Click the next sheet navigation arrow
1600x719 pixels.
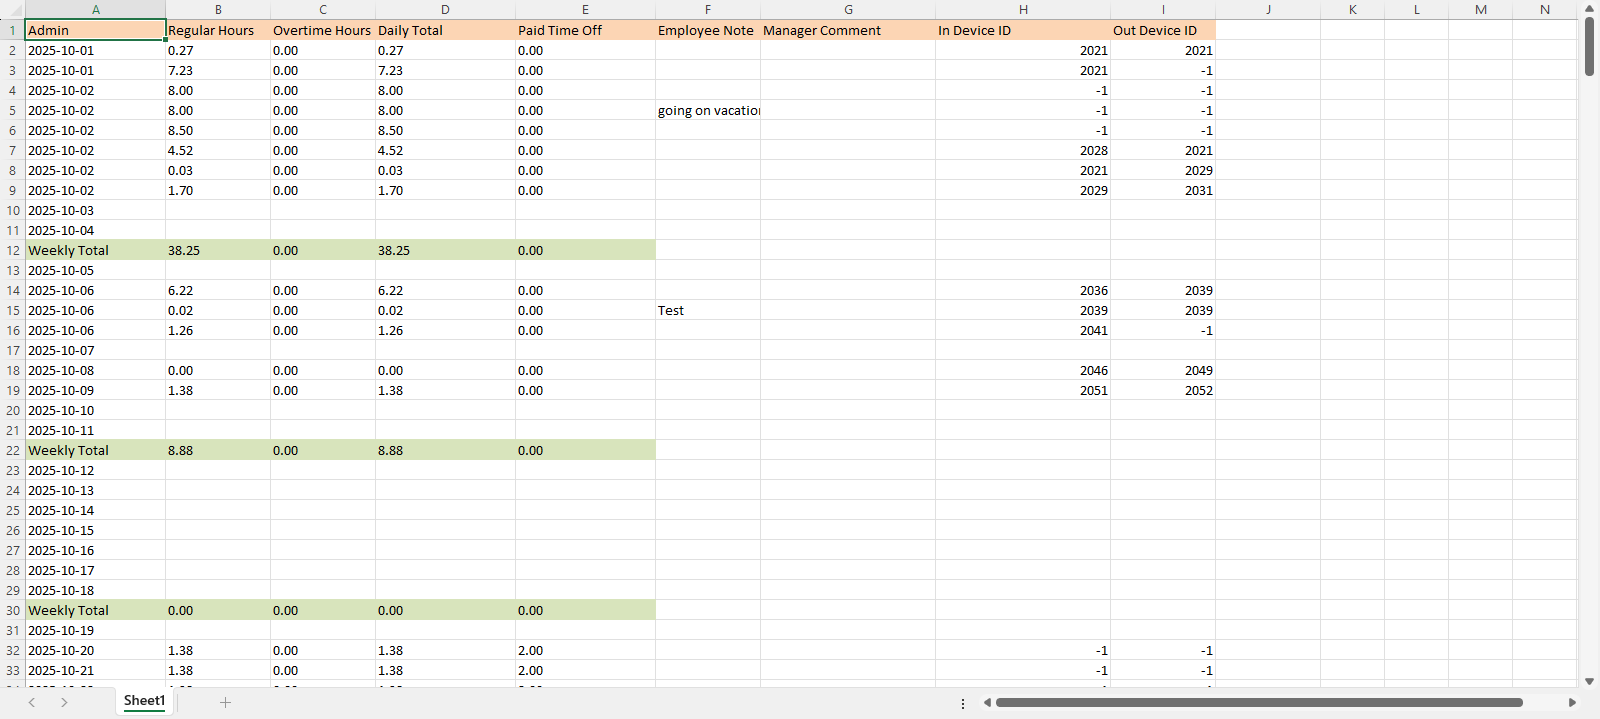click(x=64, y=702)
